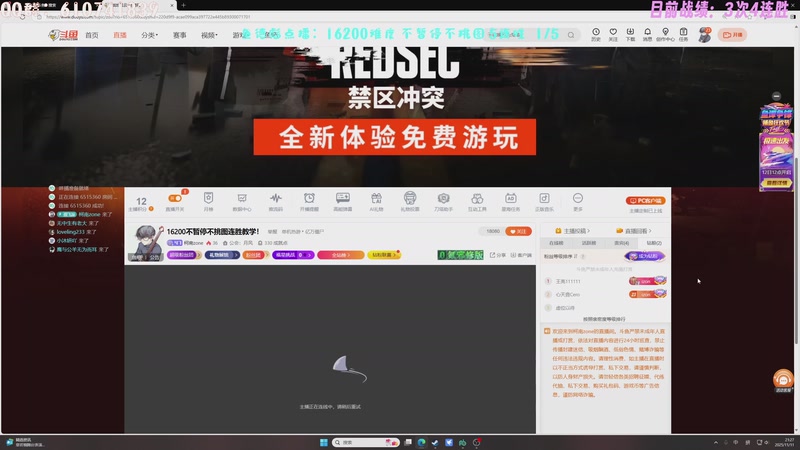Open the 关注 followed heart icon in header
Screen dimensions: 800x450
[613, 34]
